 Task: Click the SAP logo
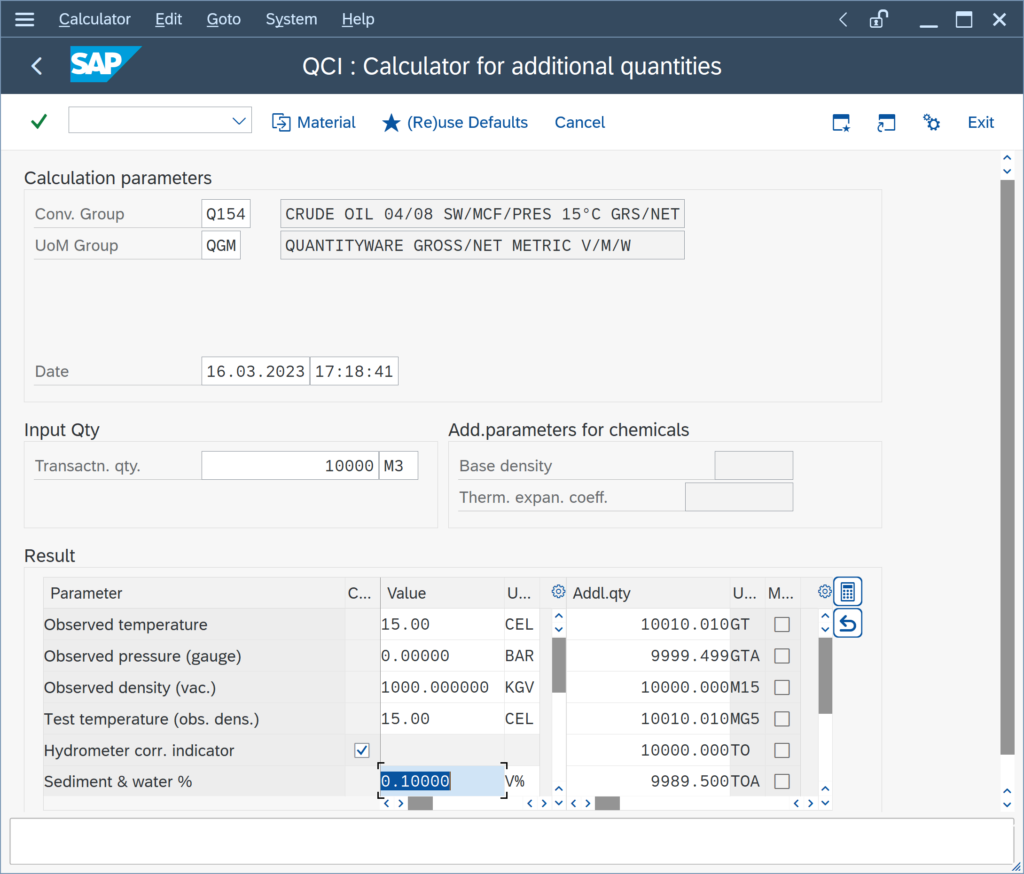coord(104,64)
